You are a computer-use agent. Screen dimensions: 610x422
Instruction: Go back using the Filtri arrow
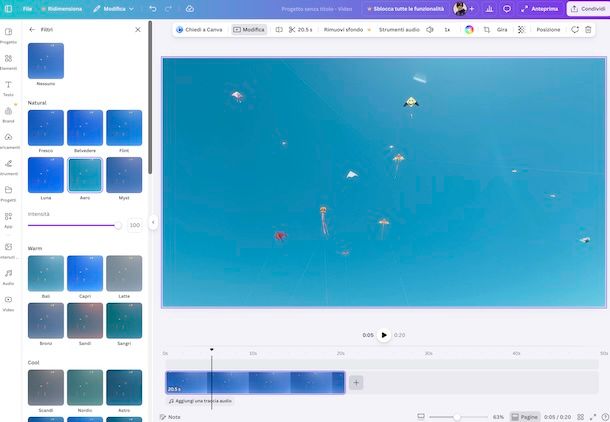[x=32, y=30]
